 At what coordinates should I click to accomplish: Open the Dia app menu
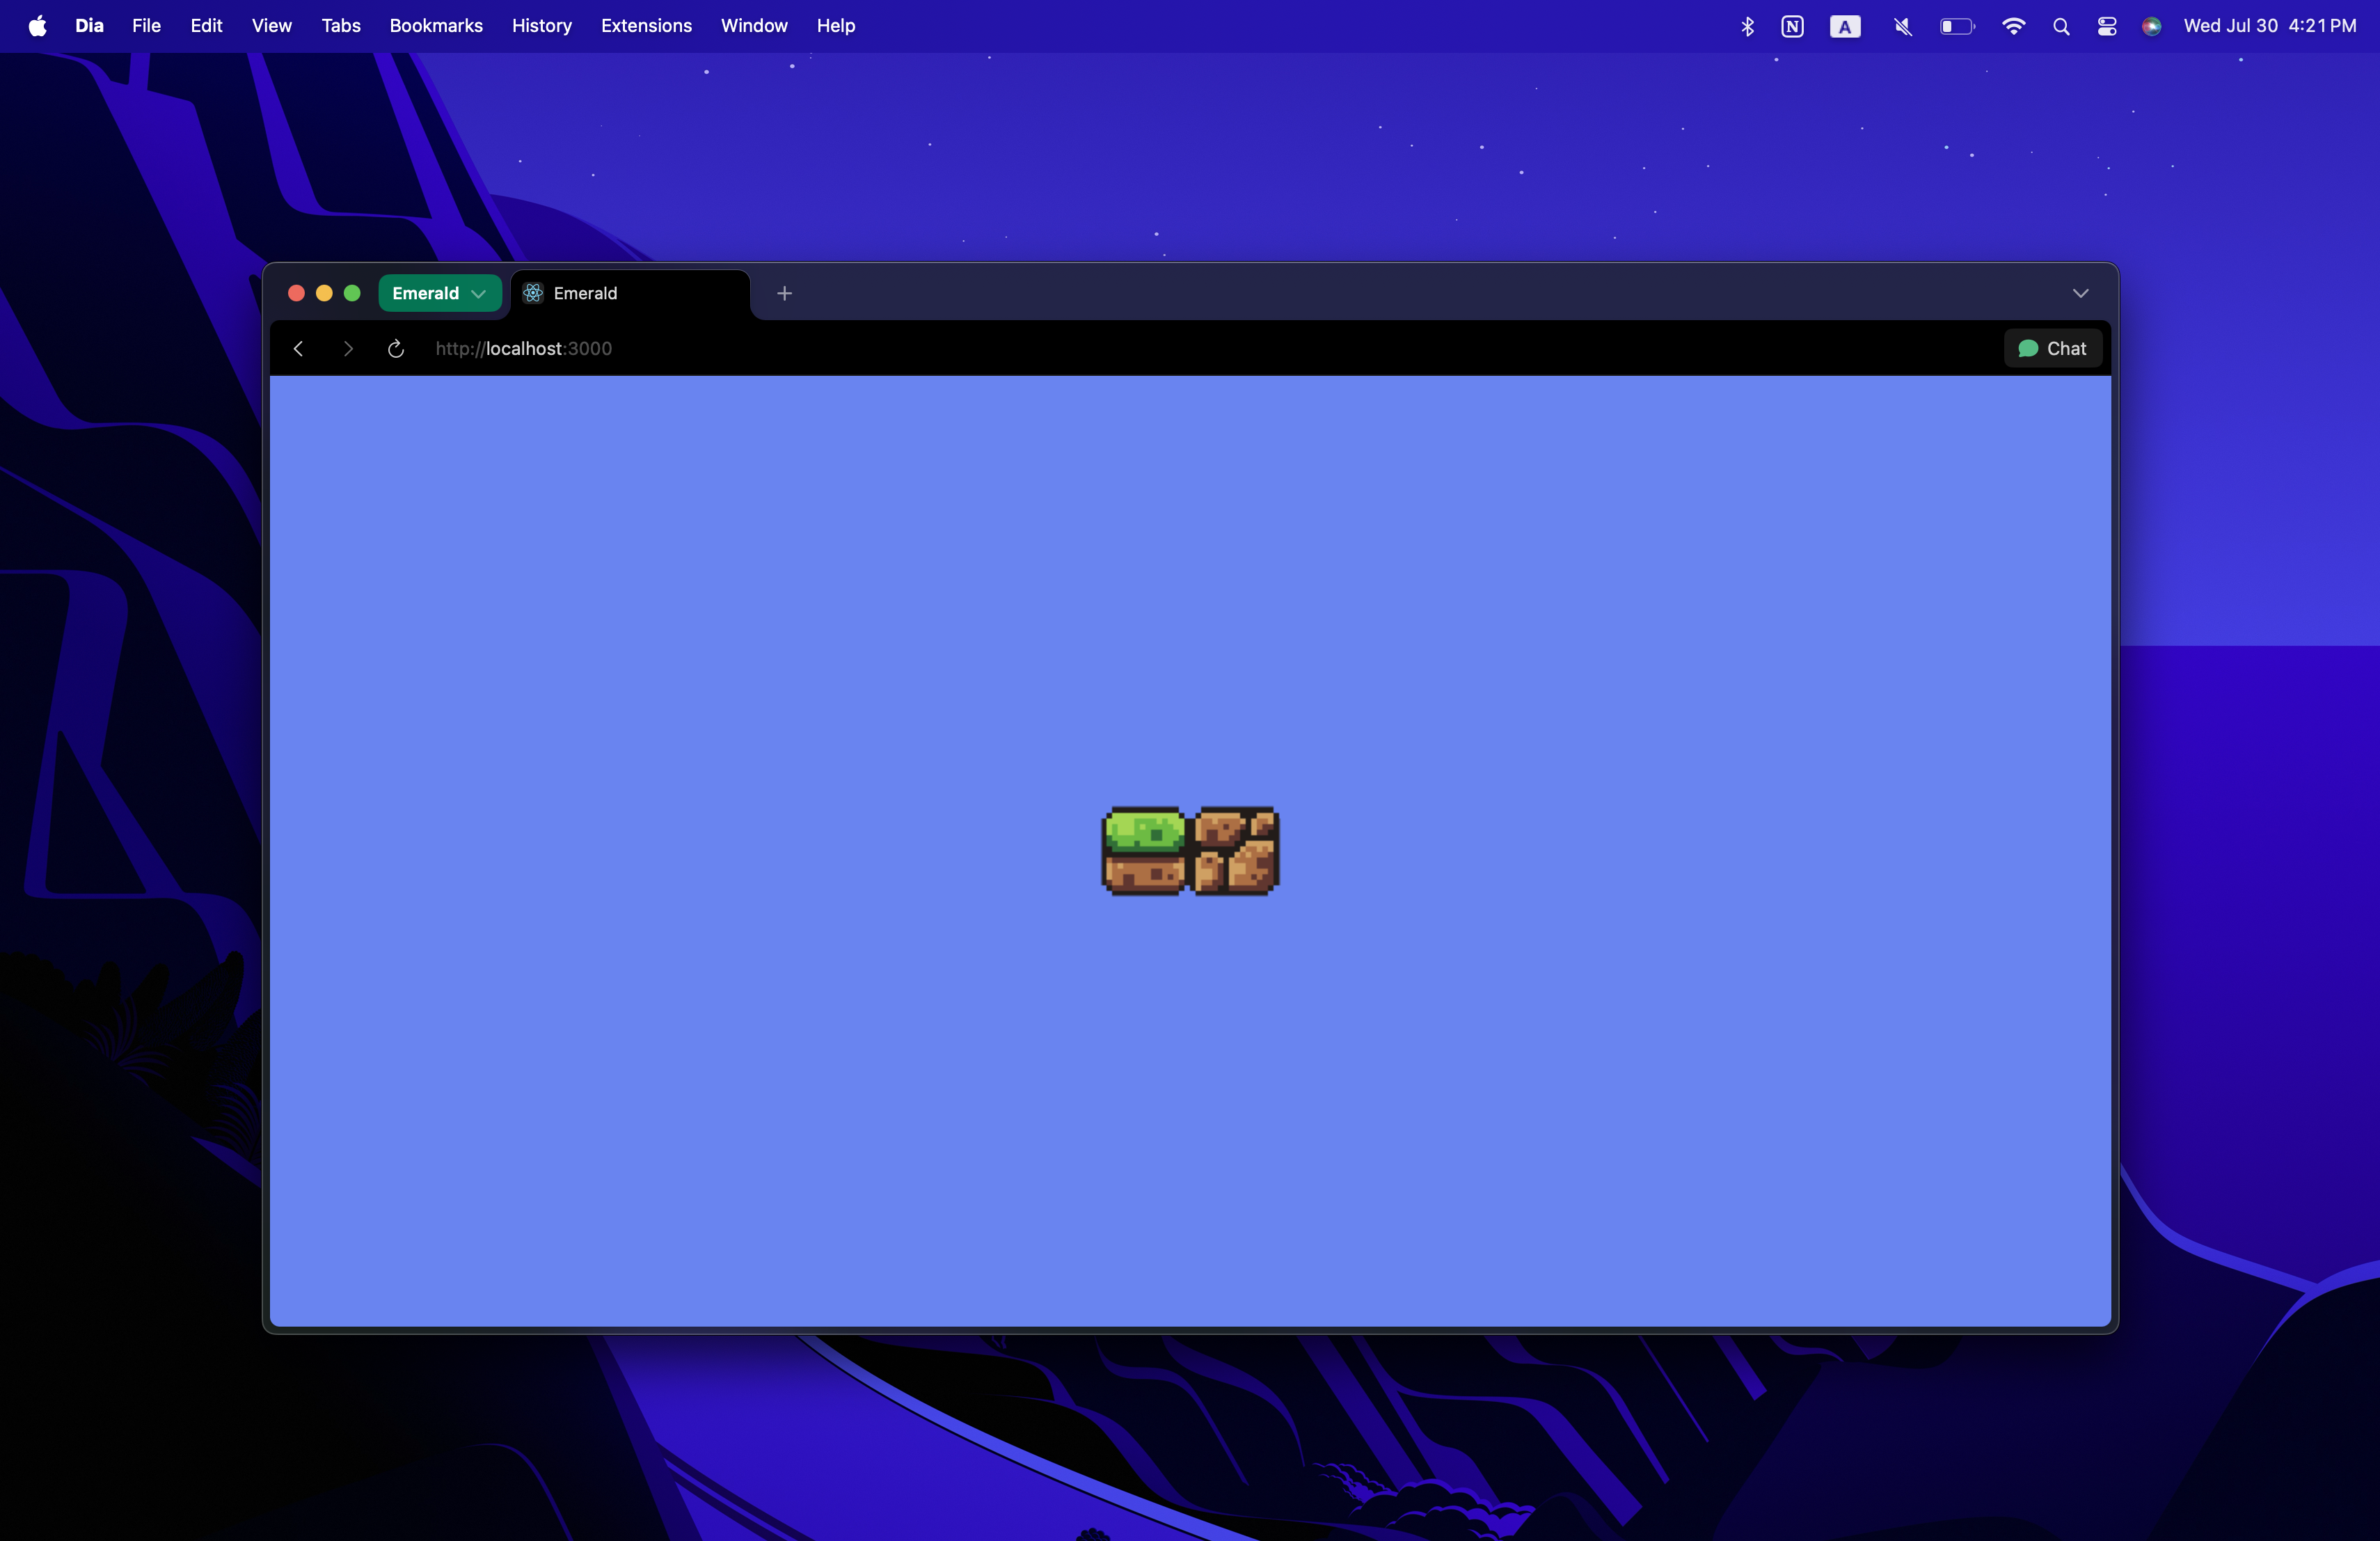pyautogui.click(x=89, y=26)
